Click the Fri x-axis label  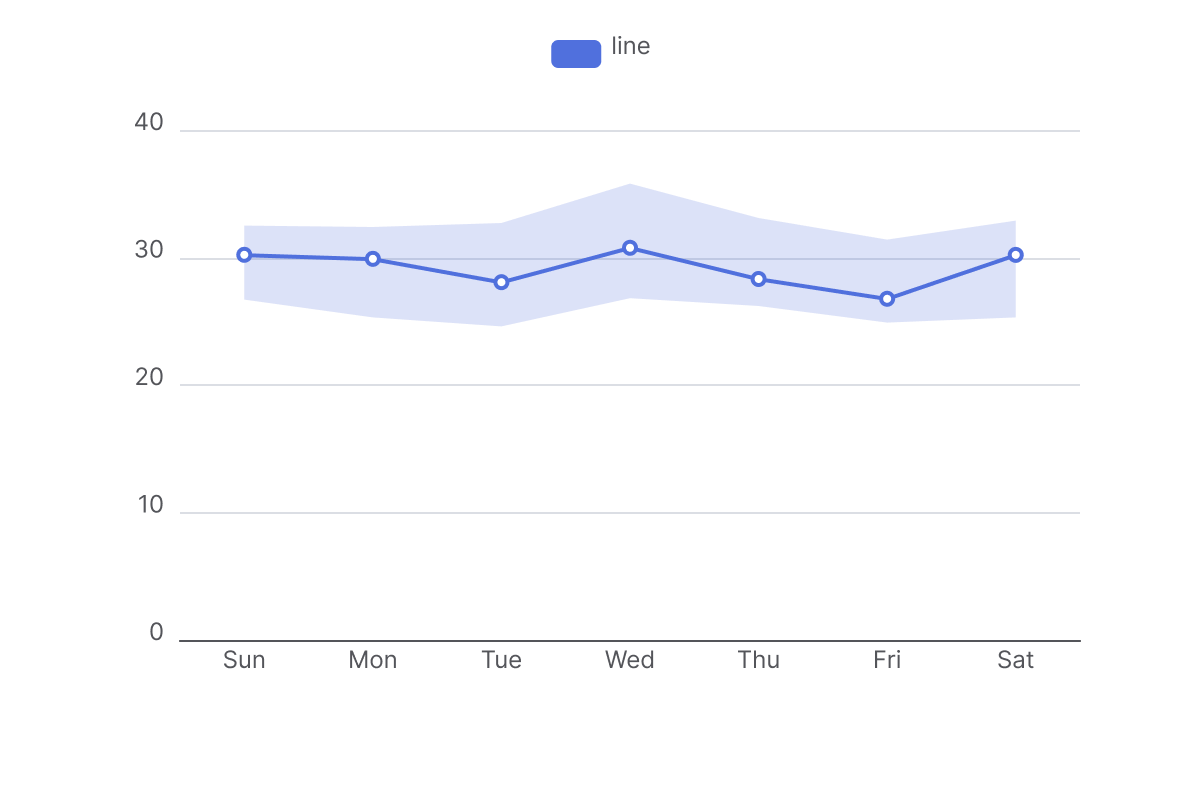pos(887,660)
